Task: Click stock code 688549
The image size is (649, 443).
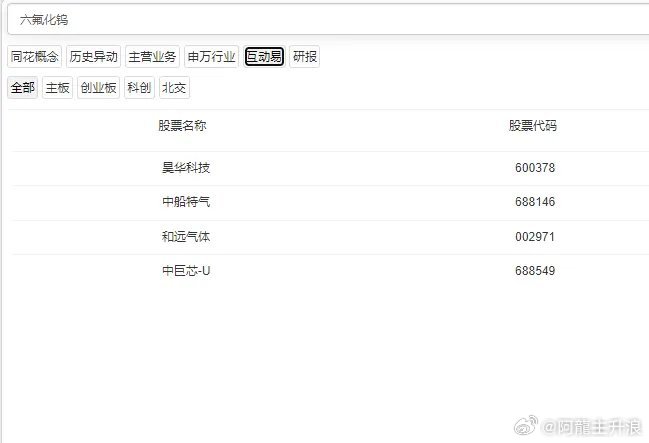Action: tap(535, 271)
